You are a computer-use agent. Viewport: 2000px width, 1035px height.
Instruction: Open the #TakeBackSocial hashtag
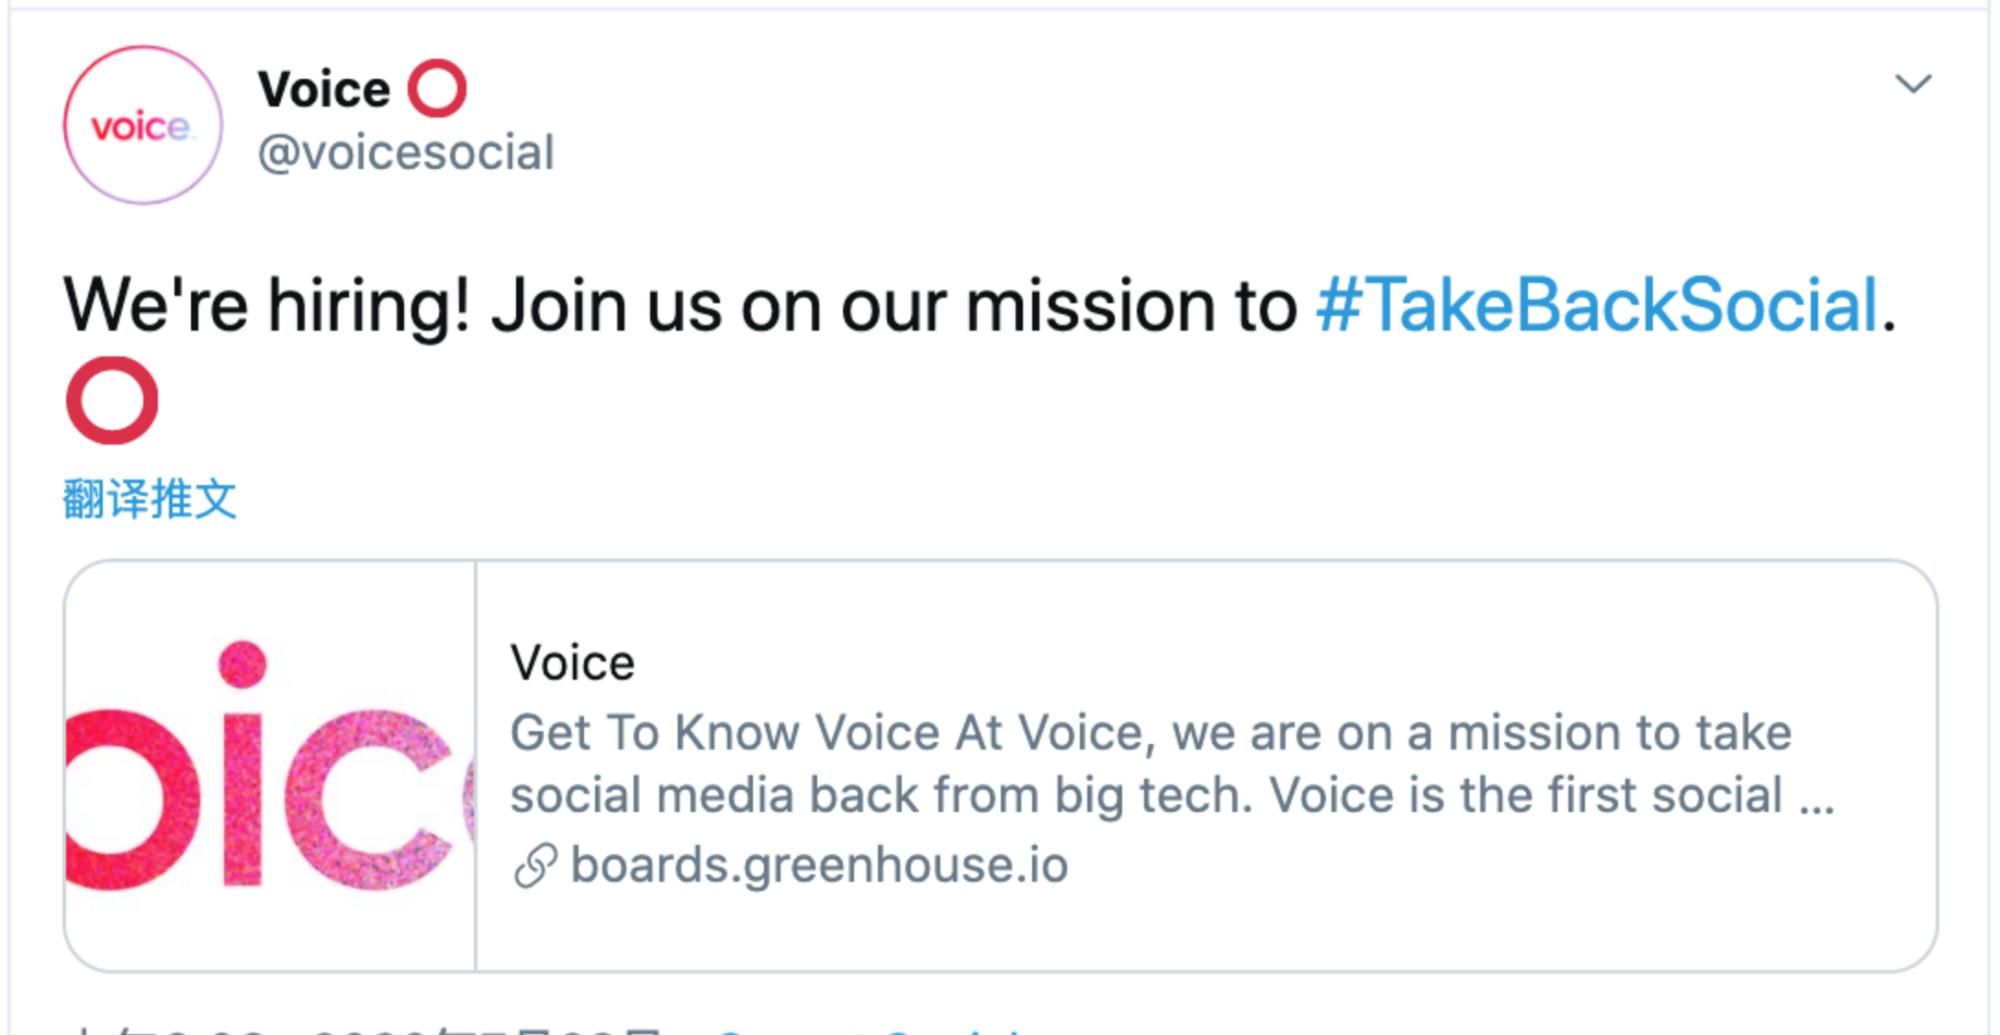coord(1597,305)
